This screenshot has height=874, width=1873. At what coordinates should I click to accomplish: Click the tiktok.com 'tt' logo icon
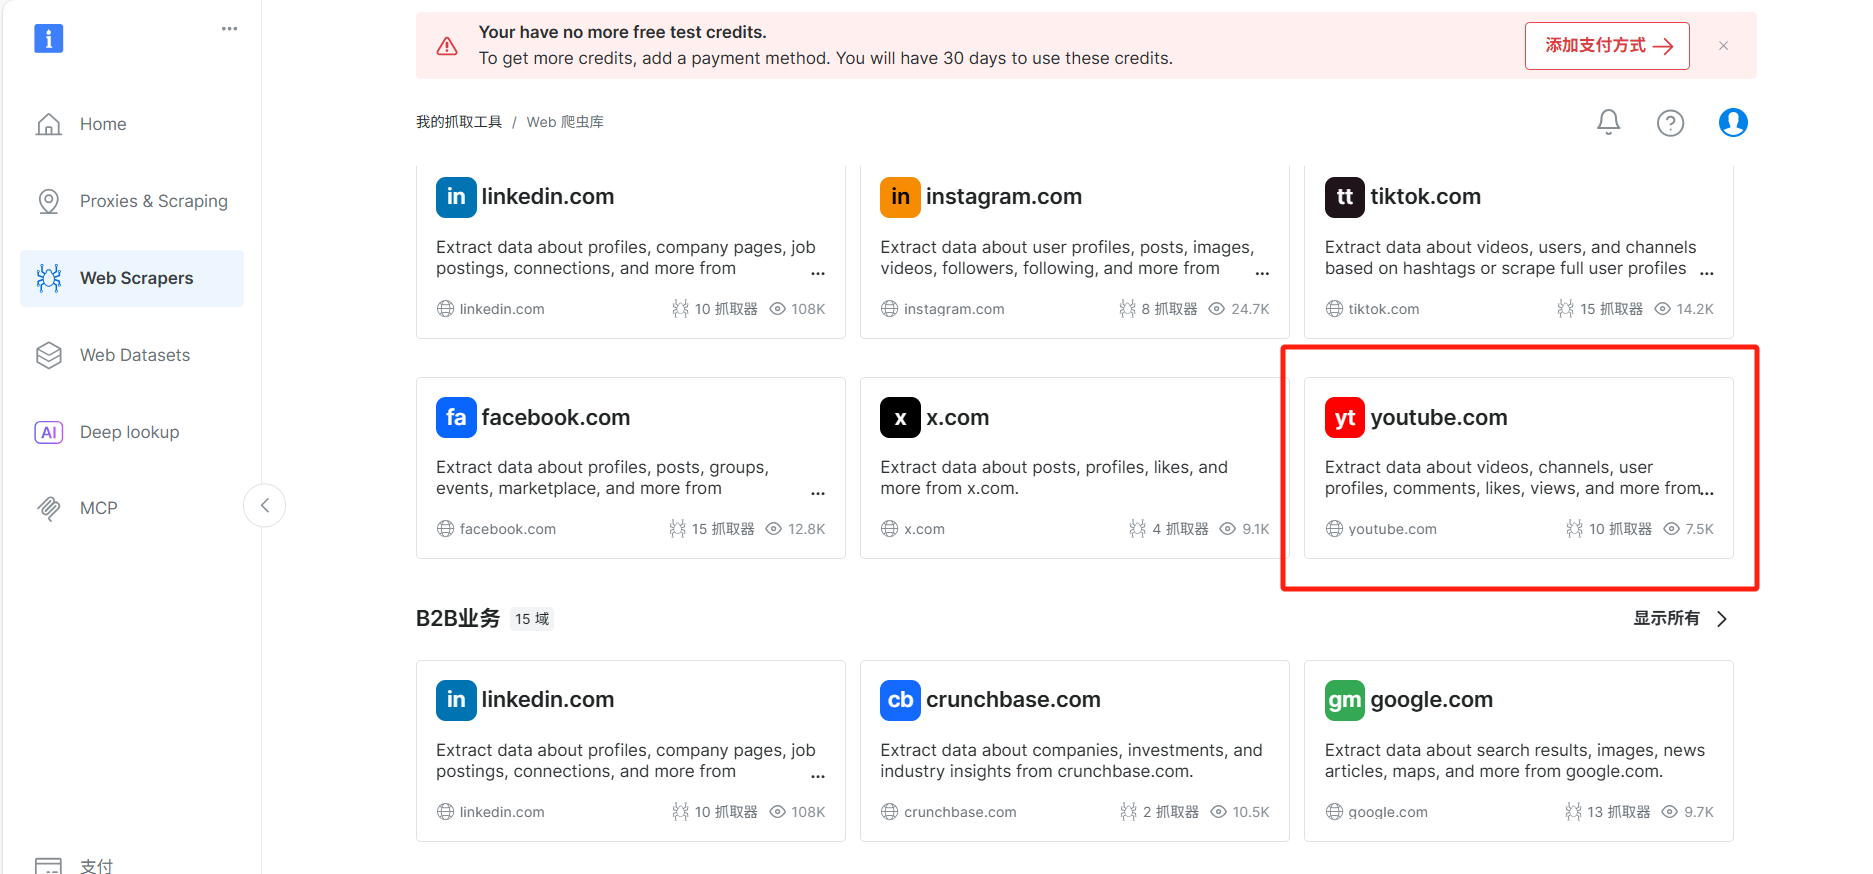pos(1345,197)
